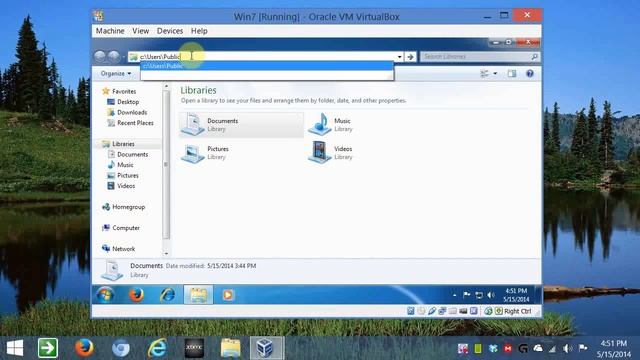
Task: Select Desktop under Favorites
Action: click(123, 102)
